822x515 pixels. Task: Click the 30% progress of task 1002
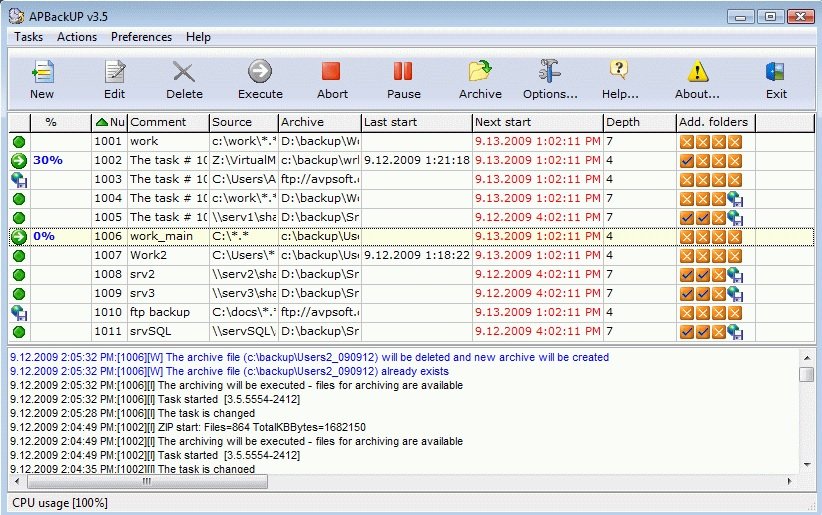pos(48,160)
